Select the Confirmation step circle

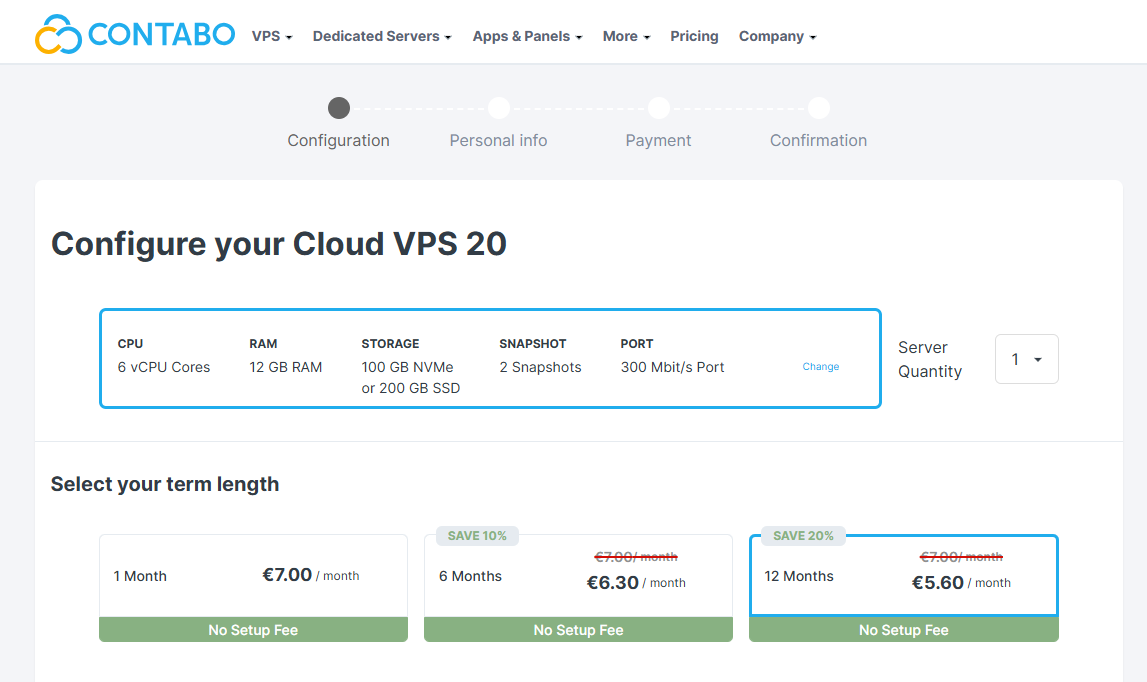tap(819, 108)
